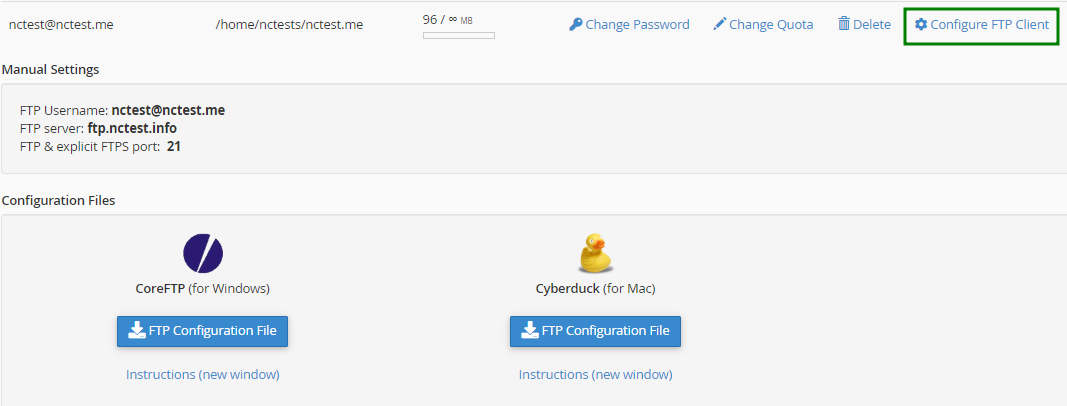Open the Change Password link text
This screenshot has height=406, width=1067.
(637, 24)
